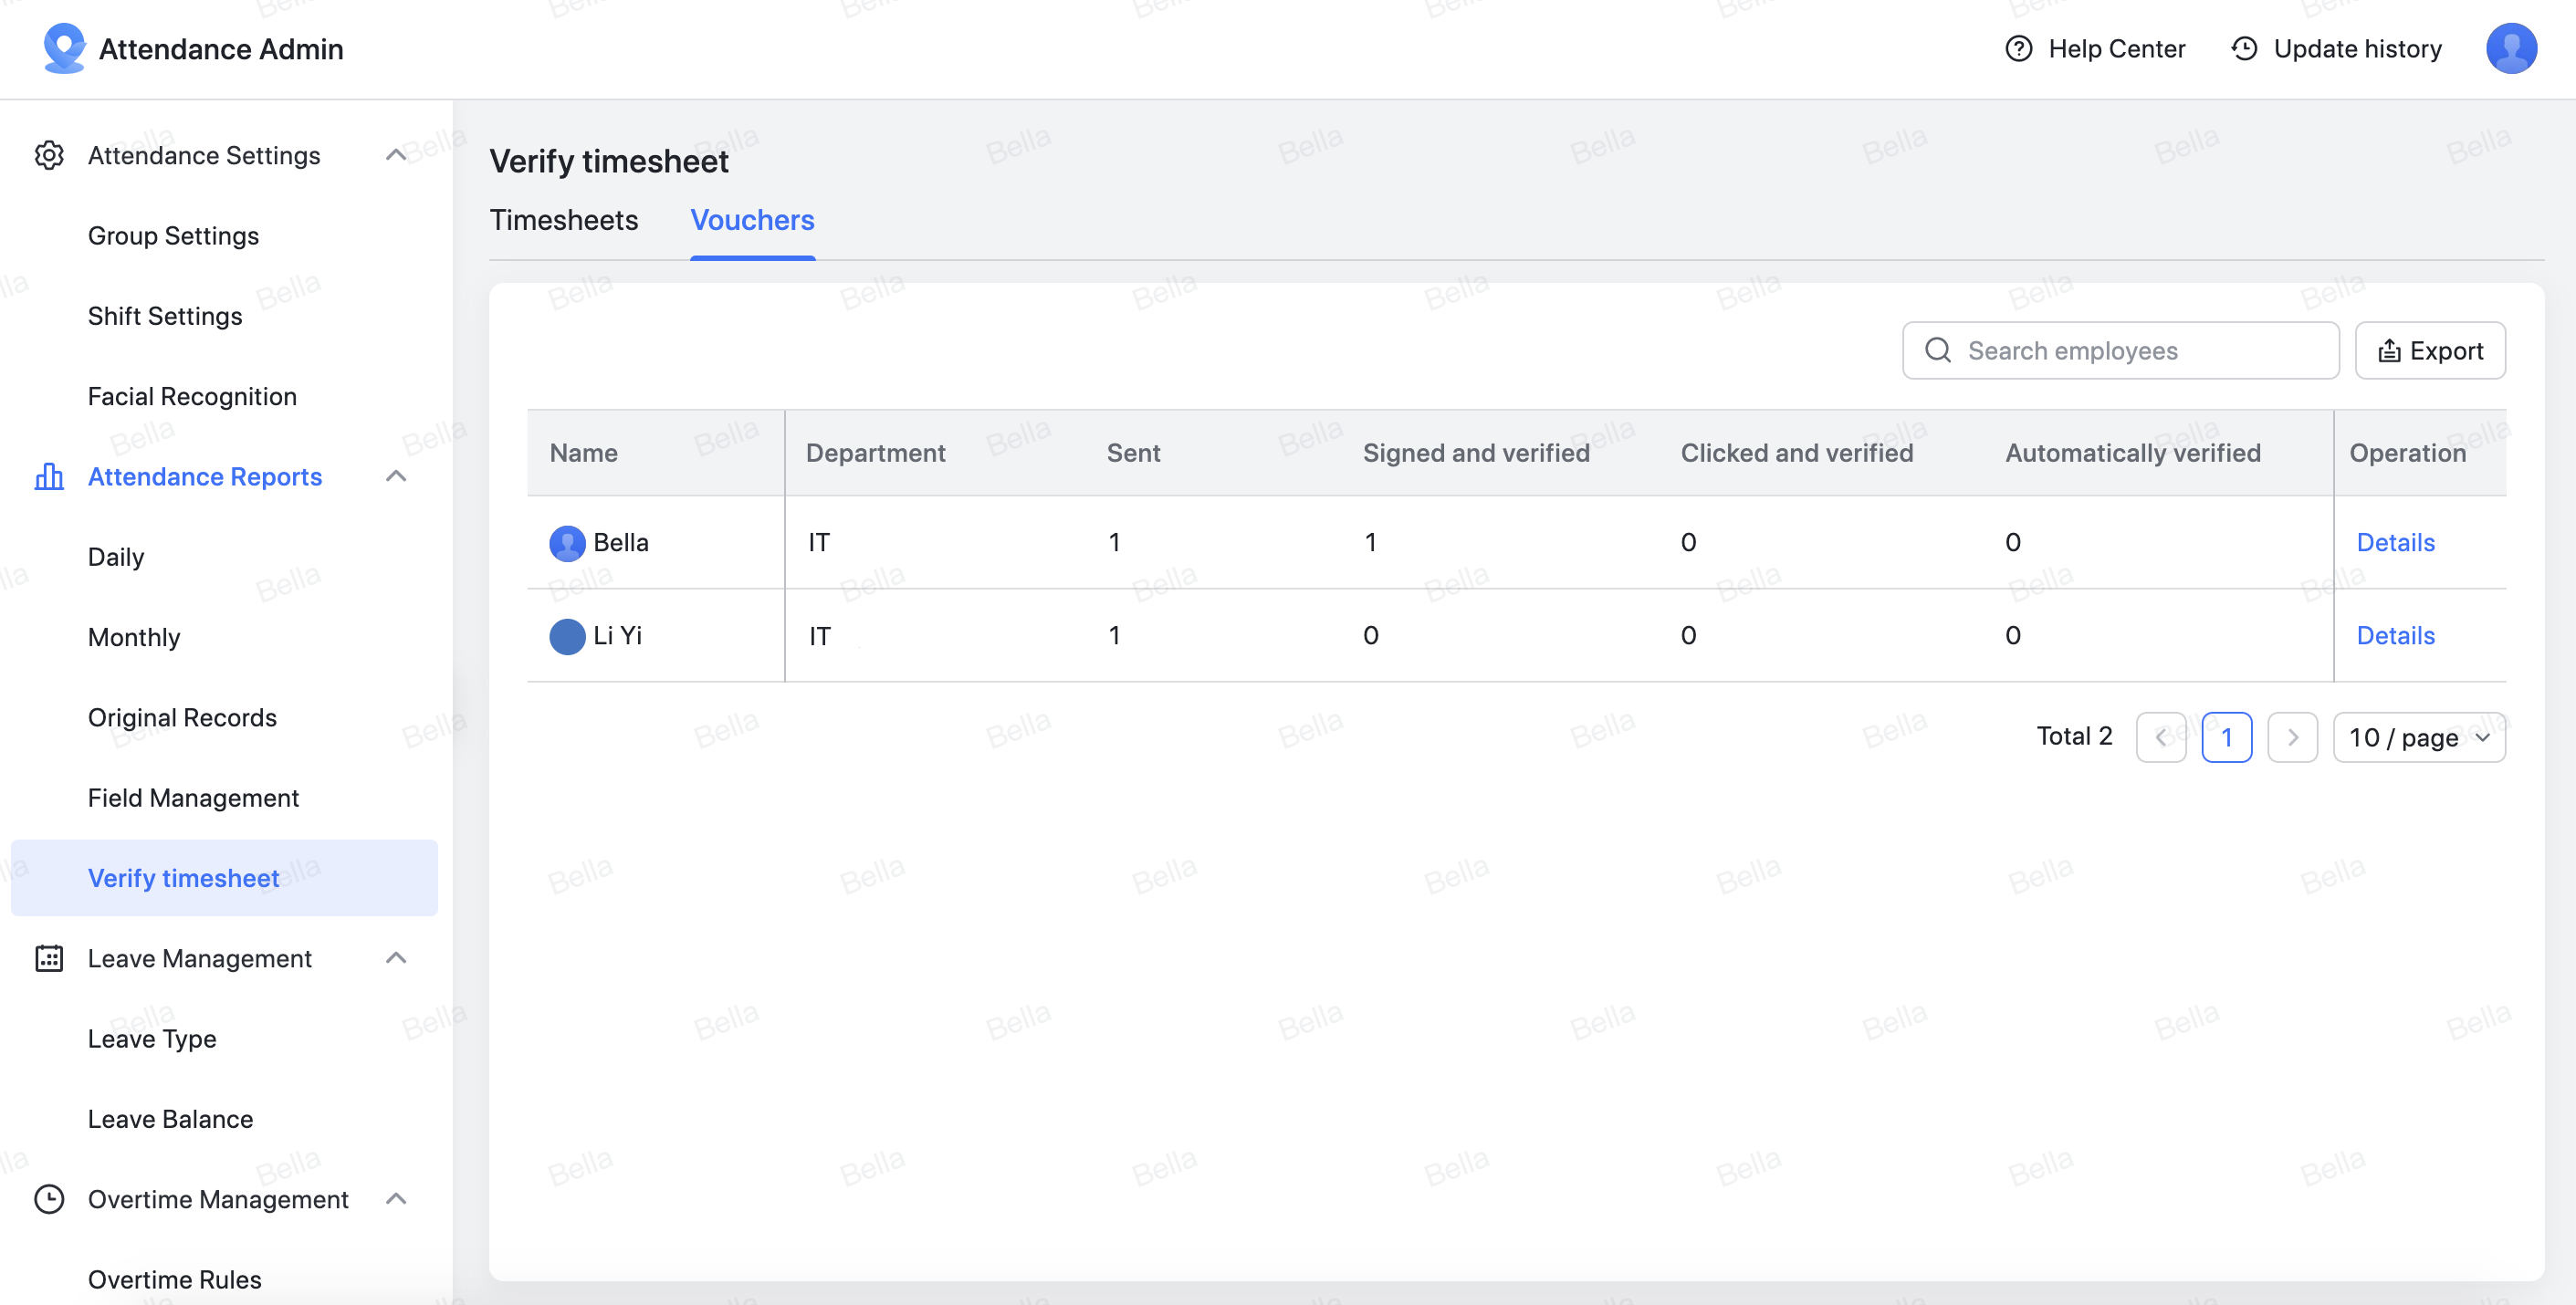Select the Attendance Reports chart icon
The height and width of the screenshot is (1305, 2576).
tap(49, 477)
